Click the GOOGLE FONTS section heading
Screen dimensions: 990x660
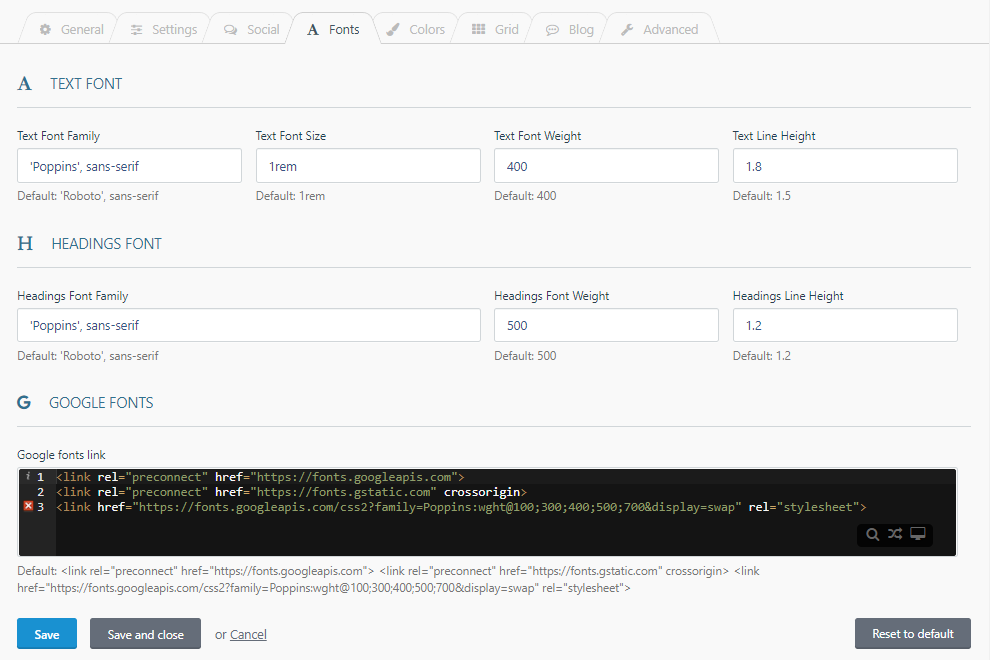tap(101, 403)
